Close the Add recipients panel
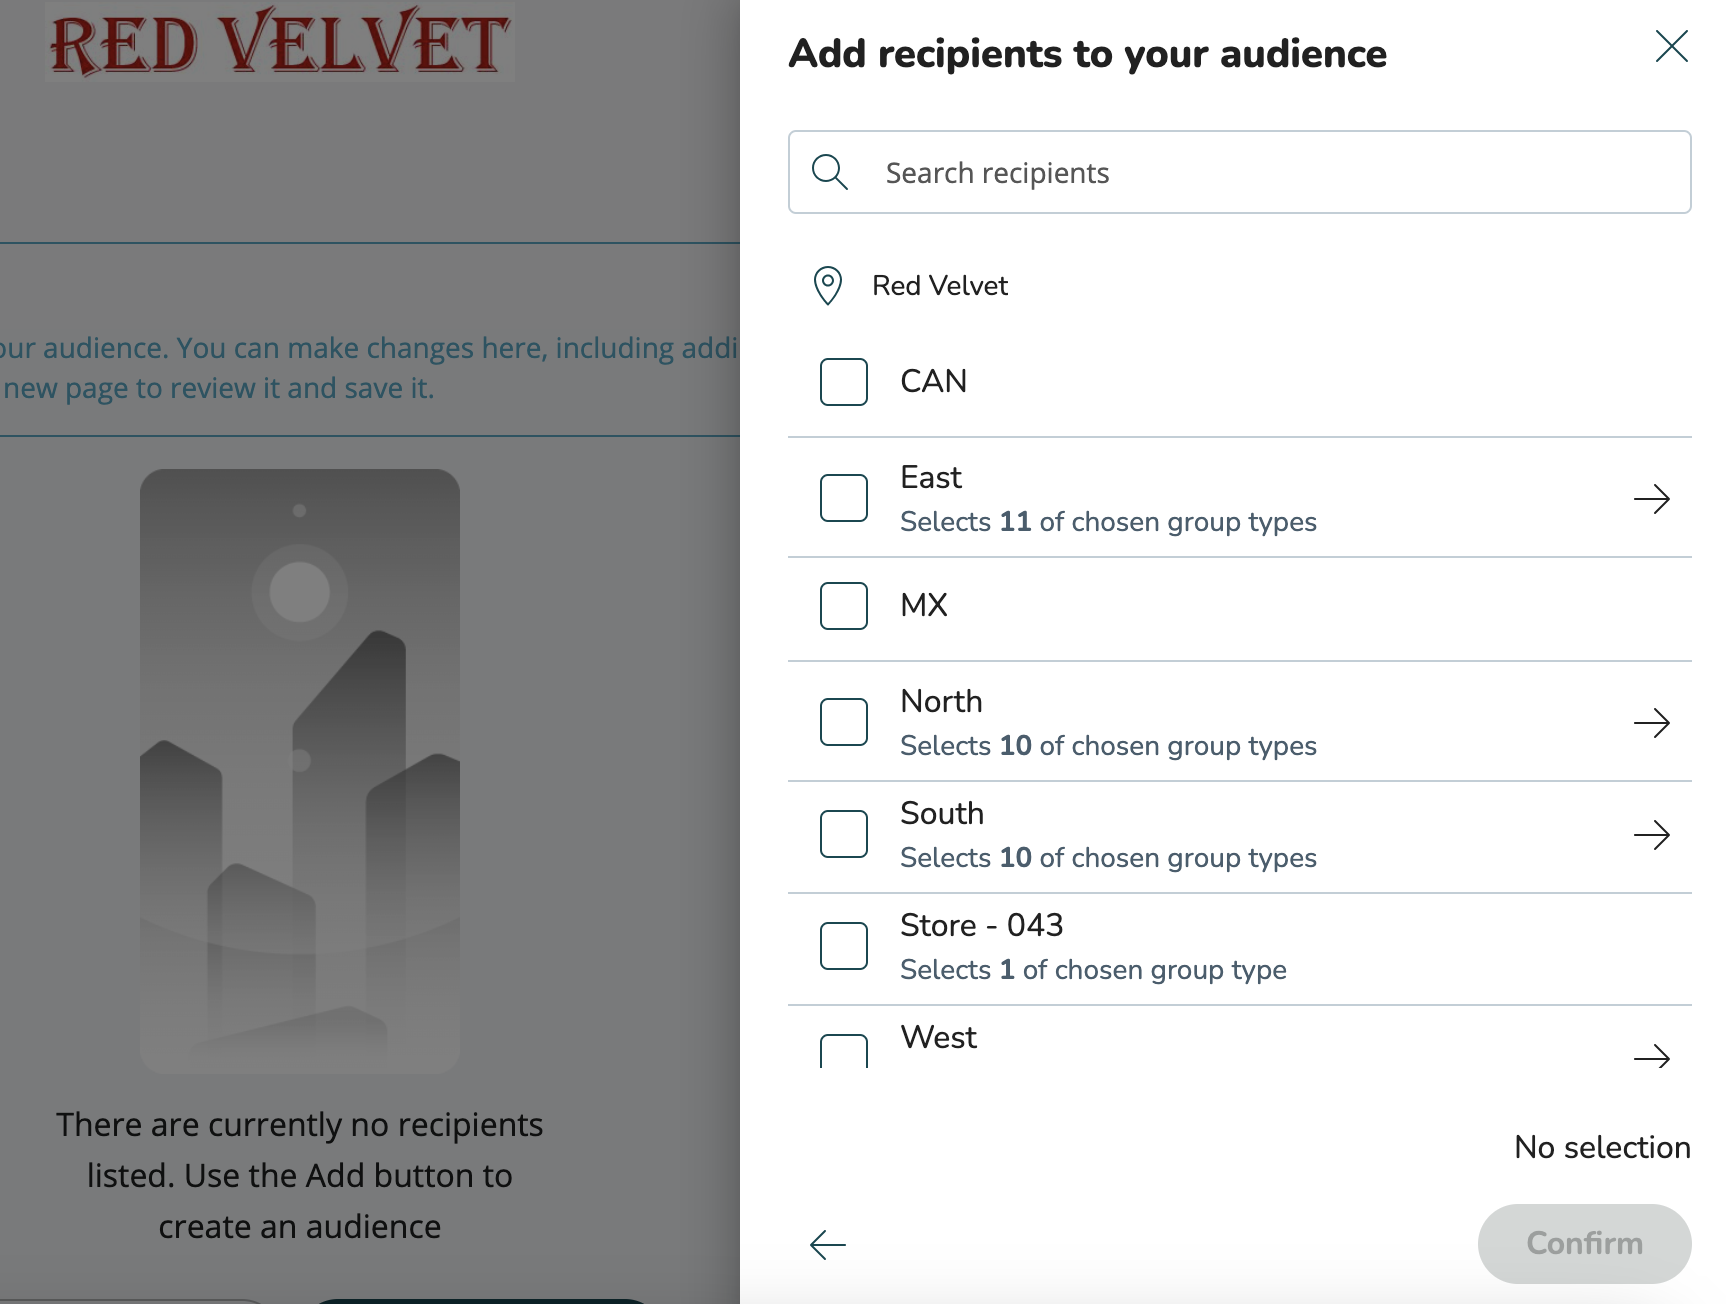Viewport: 1726px width, 1304px height. click(x=1671, y=46)
